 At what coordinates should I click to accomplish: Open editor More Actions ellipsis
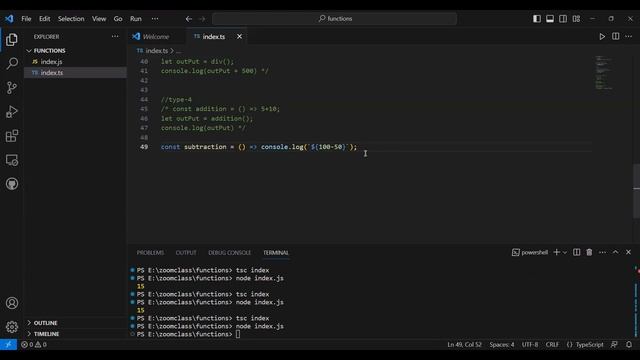tap(629, 36)
